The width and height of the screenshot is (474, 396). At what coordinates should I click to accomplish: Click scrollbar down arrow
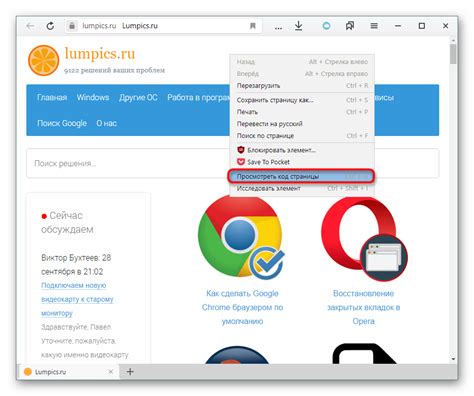[453, 359]
